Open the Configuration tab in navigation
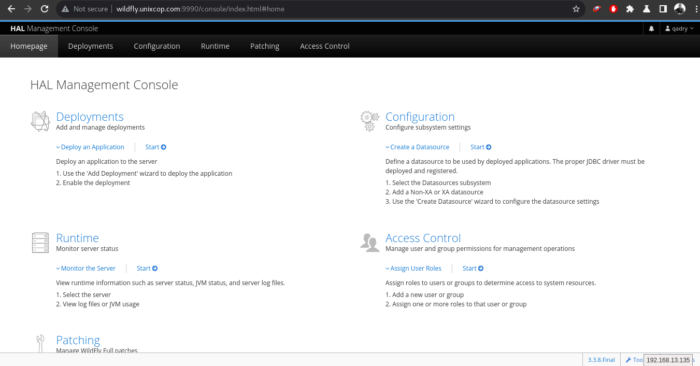 (157, 46)
